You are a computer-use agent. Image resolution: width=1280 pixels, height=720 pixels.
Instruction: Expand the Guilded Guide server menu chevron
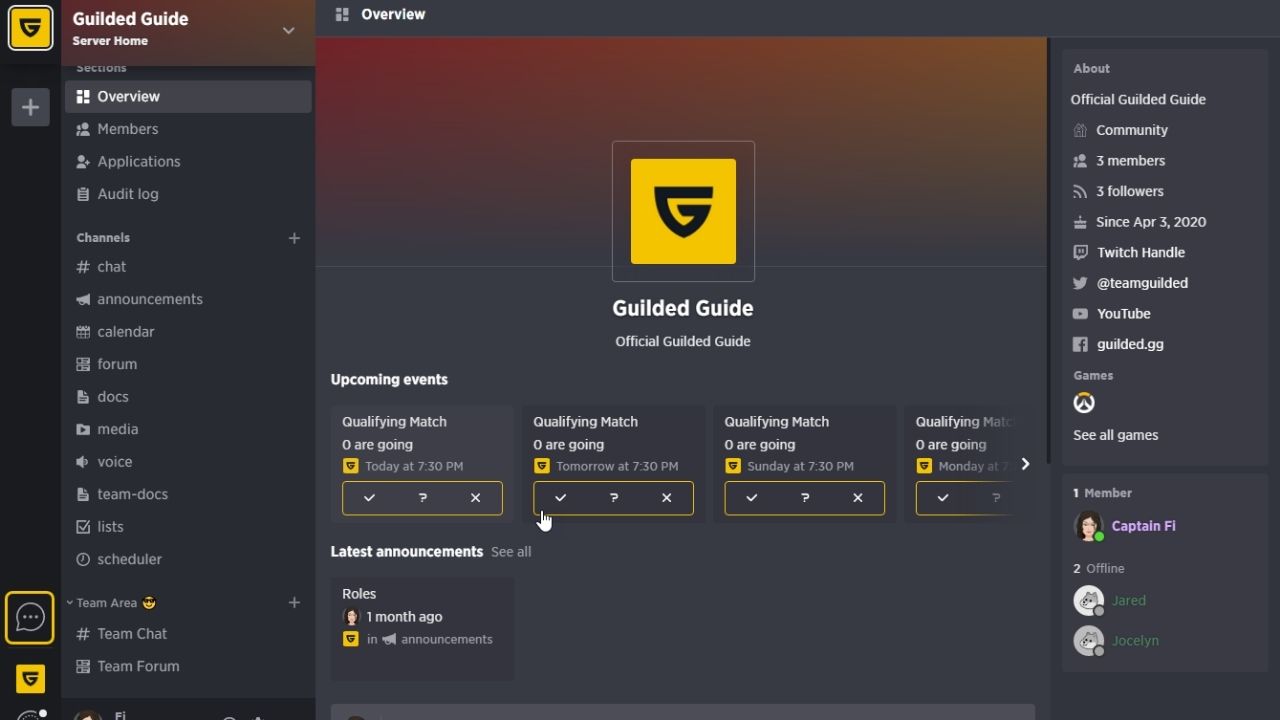(288, 30)
